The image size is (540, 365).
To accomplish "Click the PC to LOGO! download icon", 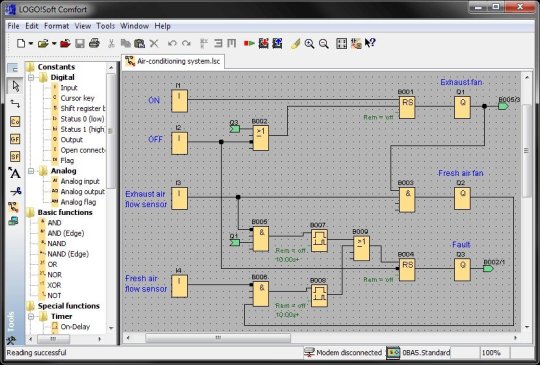I will click(x=263, y=43).
